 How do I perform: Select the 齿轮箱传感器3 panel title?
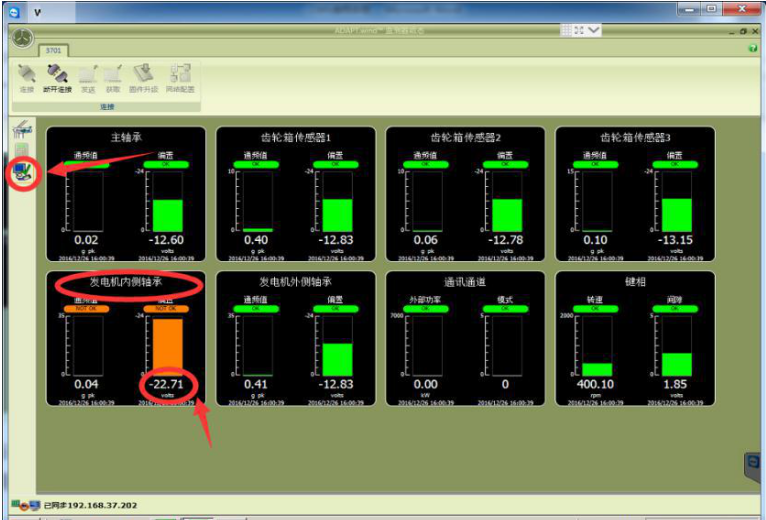pyautogui.click(x=635, y=137)
